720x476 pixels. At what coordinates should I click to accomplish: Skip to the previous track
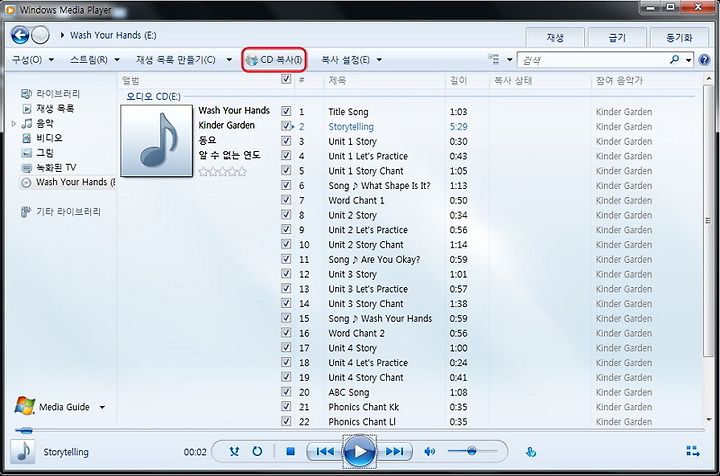tap(325, 452)
